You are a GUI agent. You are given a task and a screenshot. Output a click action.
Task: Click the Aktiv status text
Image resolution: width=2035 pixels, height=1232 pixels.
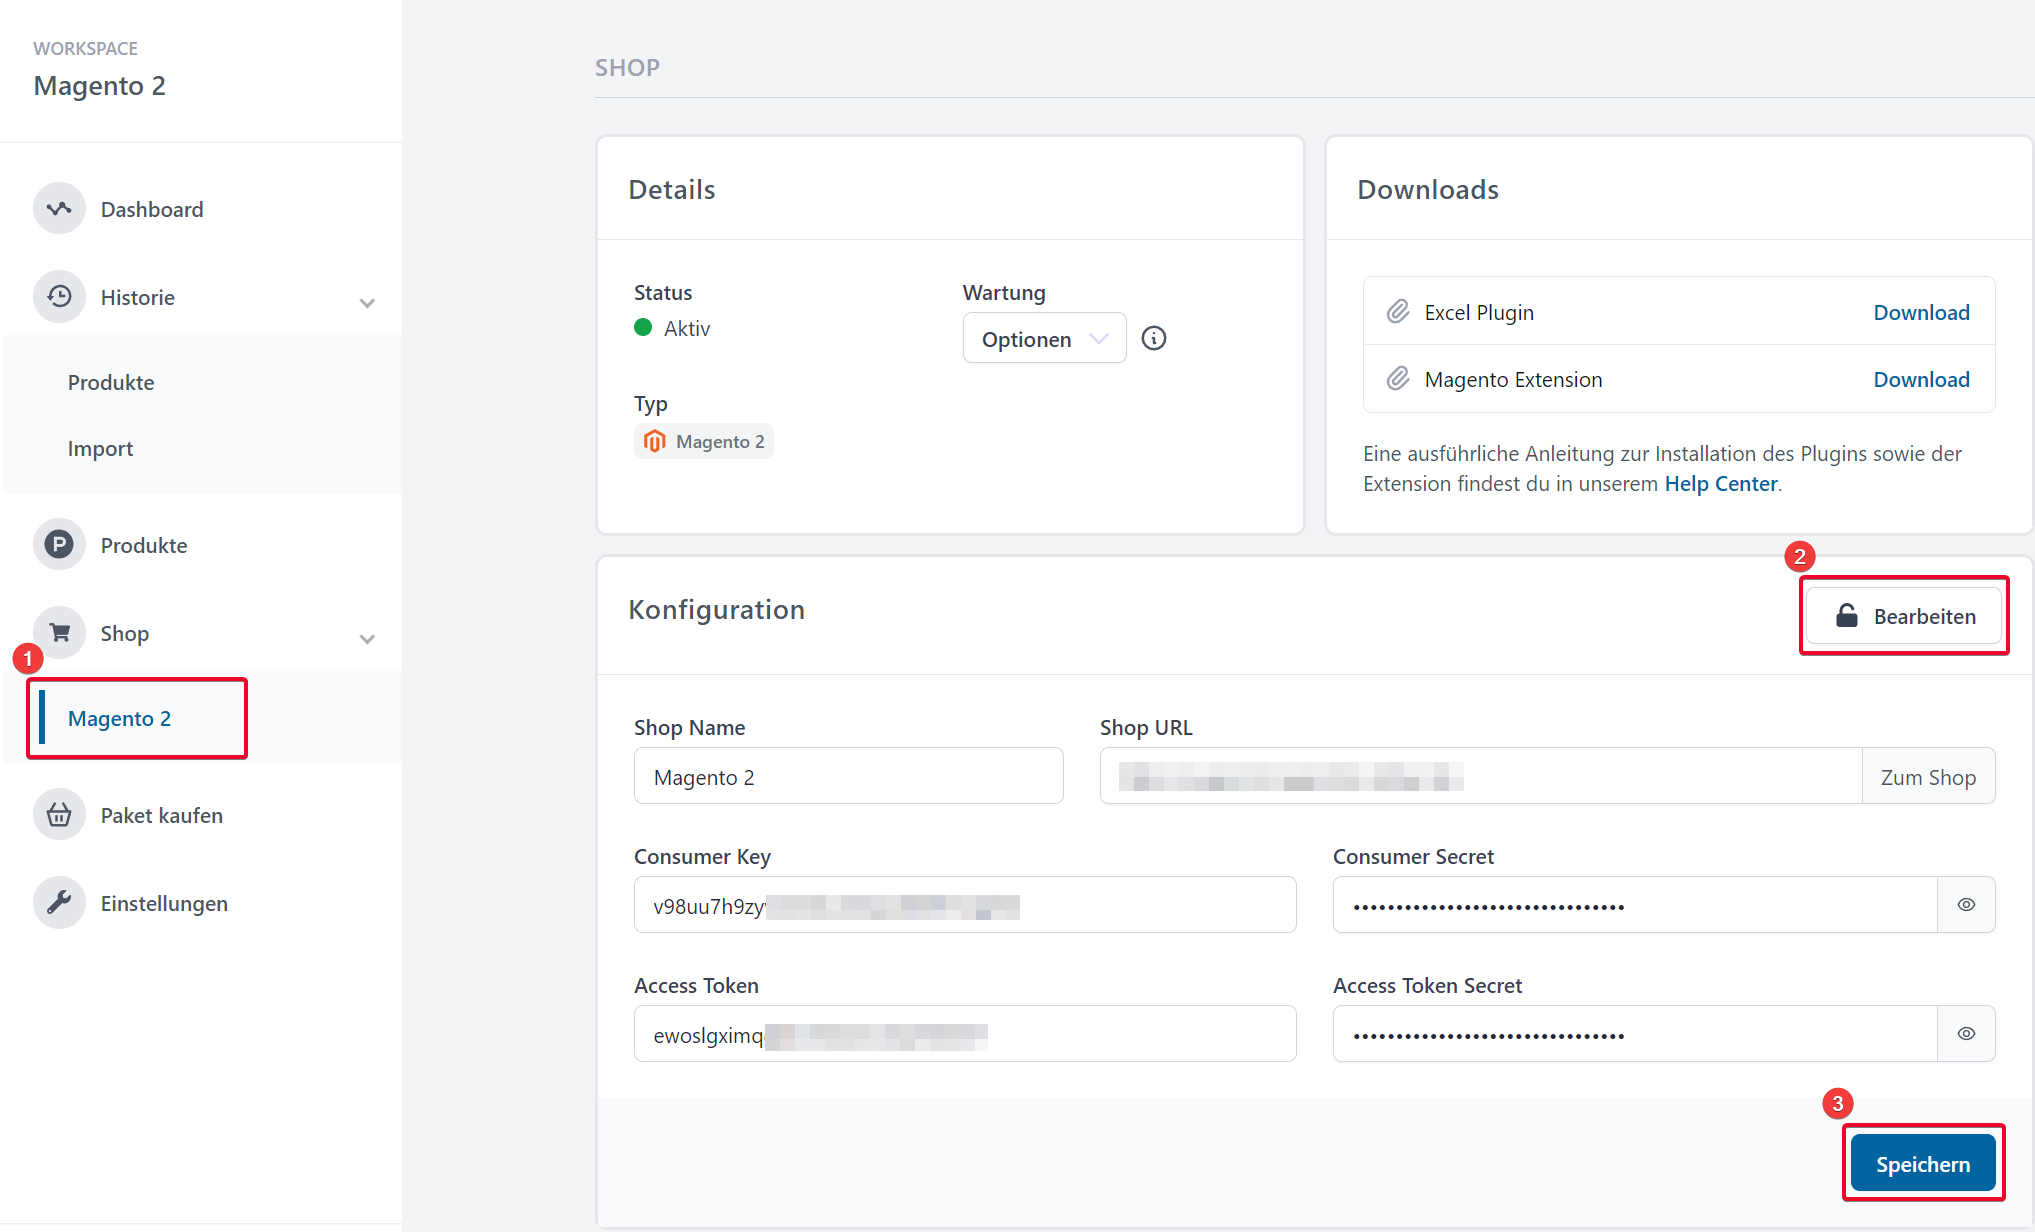point(687,328)
